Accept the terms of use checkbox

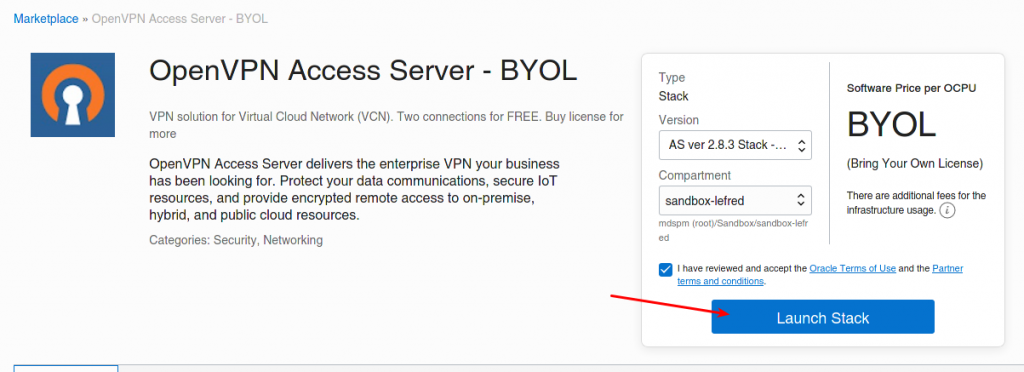coord(665,270)
